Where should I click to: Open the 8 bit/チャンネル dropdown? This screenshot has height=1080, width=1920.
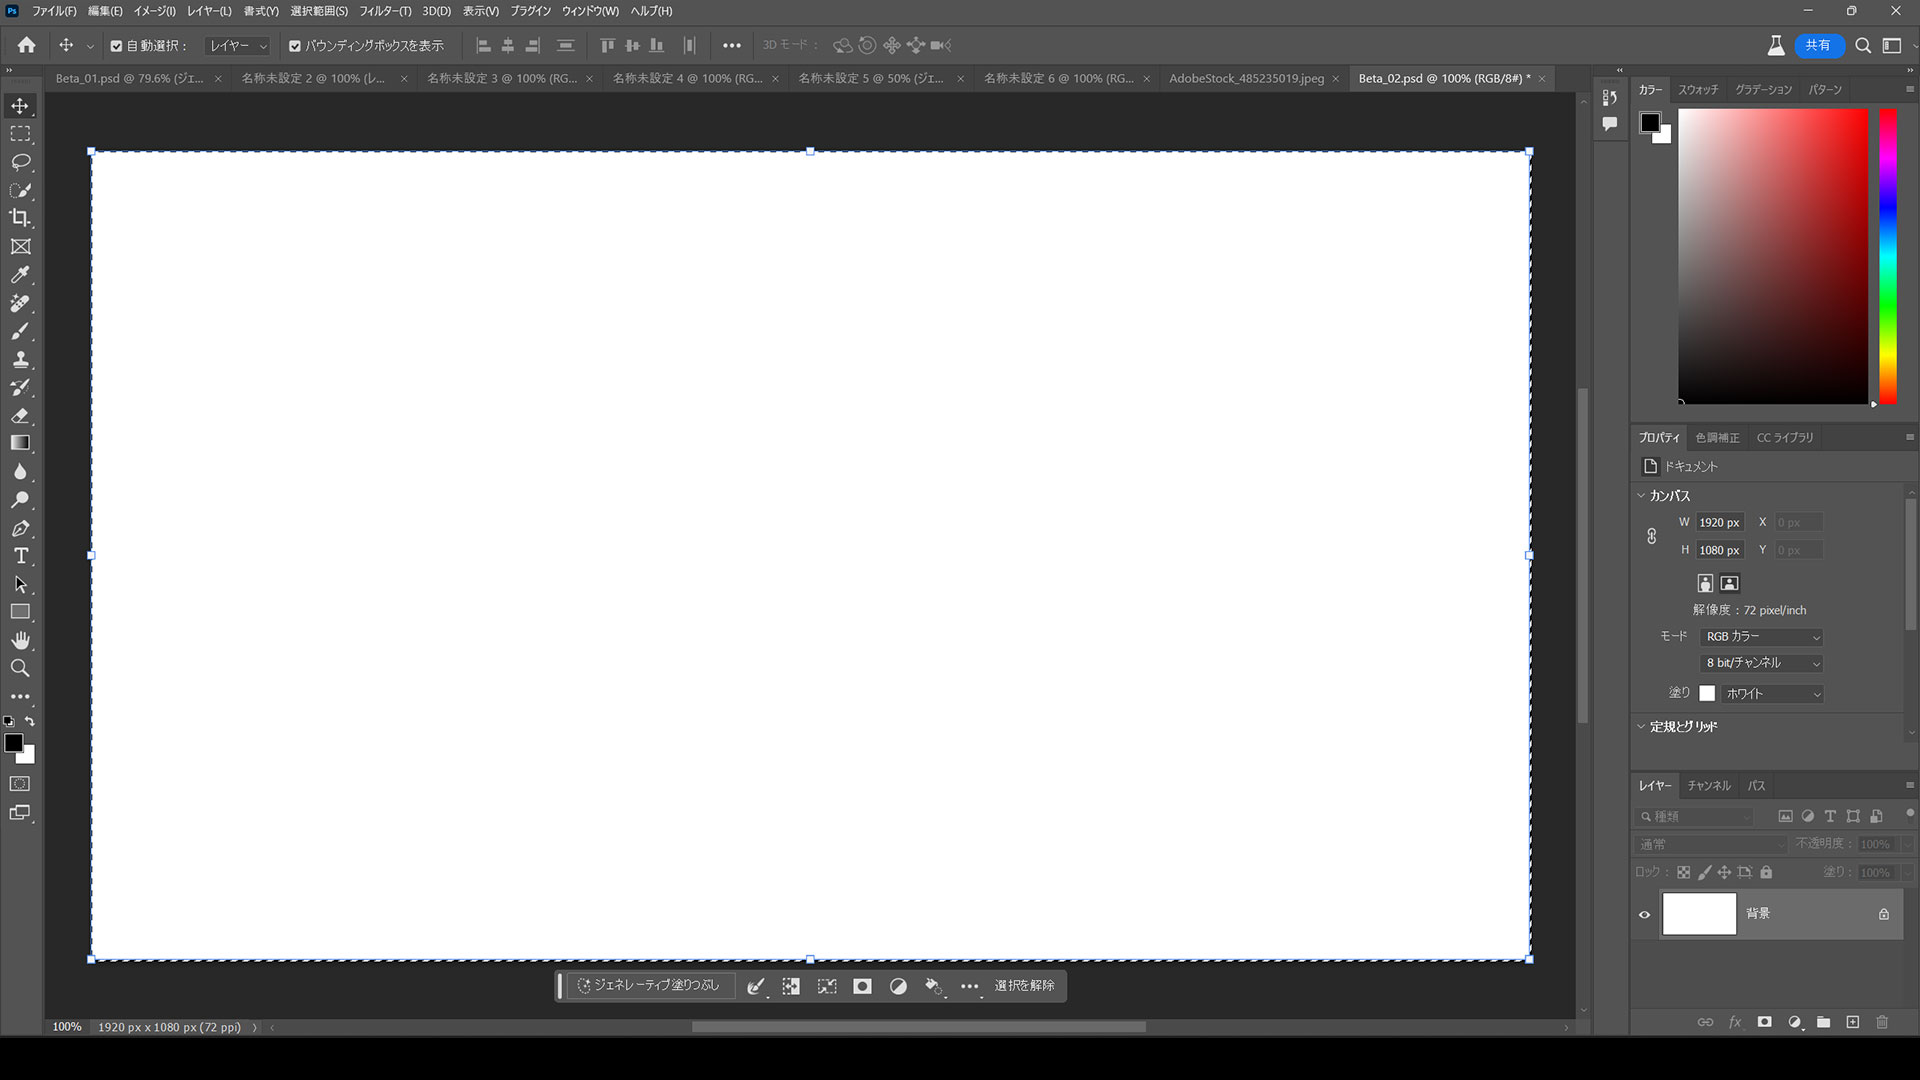click(1762, 663)
